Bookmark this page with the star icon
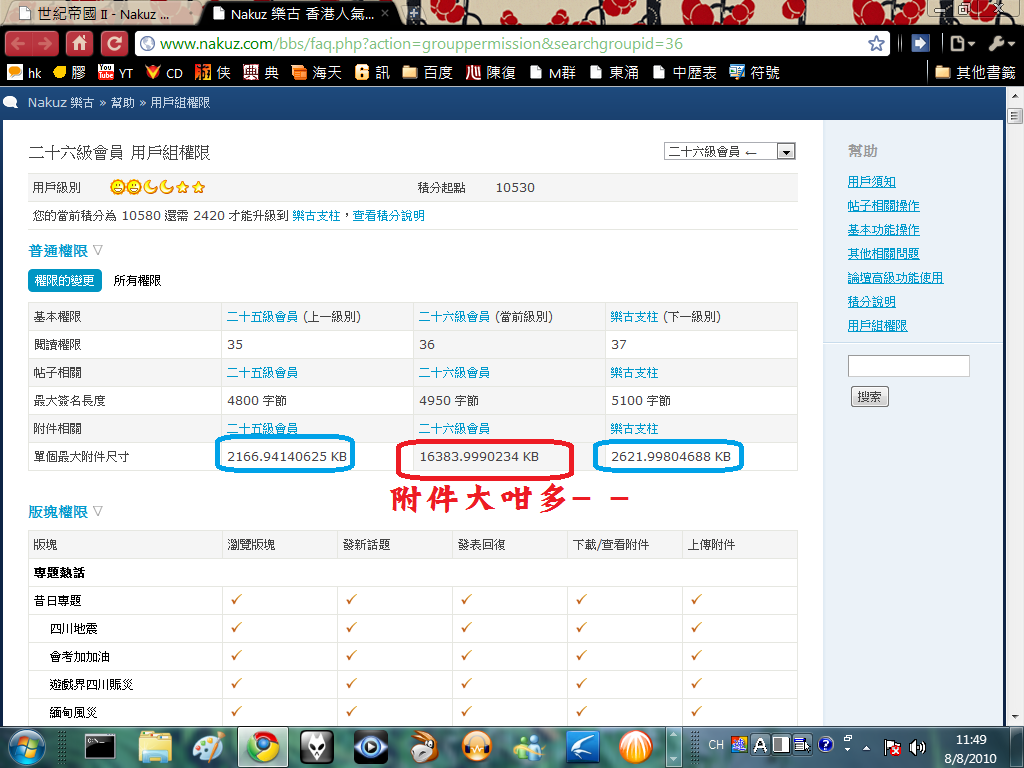The width and height of the screenshot is (1024, 768). (x=876, y=44)
